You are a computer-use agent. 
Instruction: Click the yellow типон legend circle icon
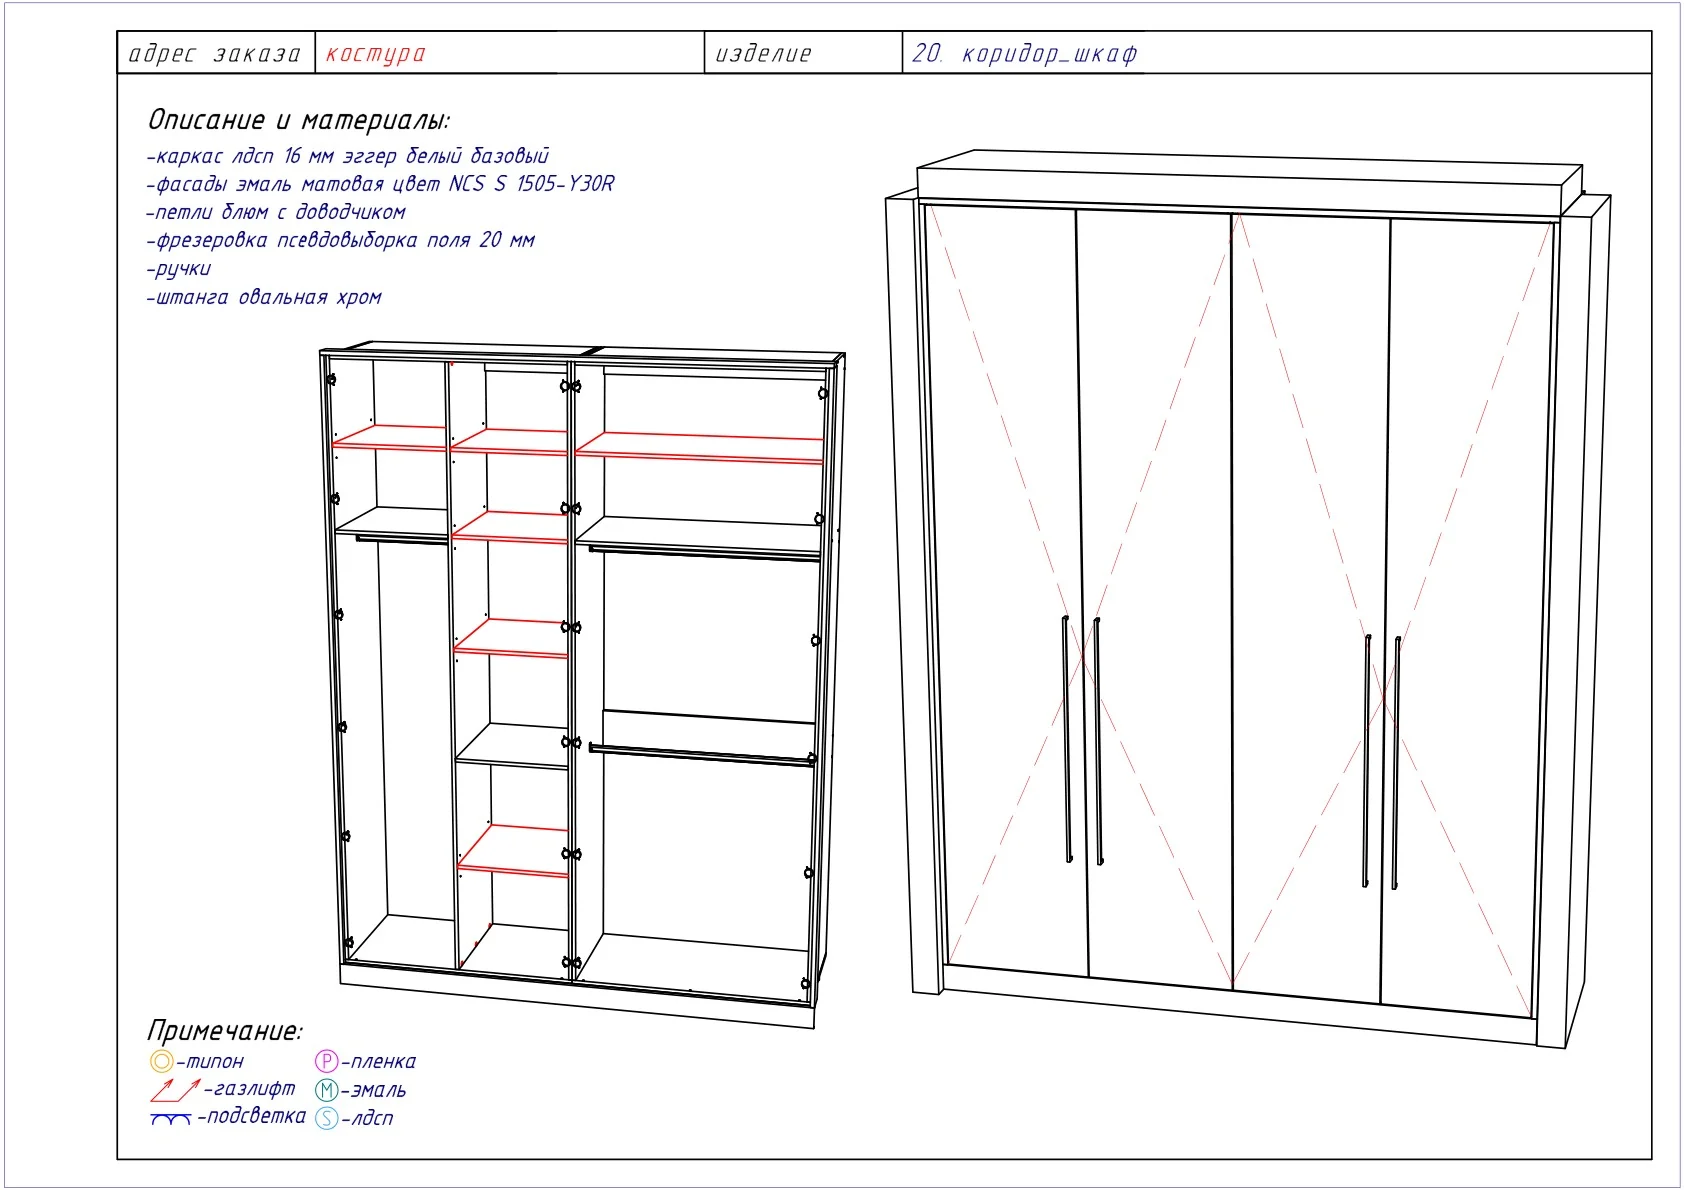pos(161,1061)
